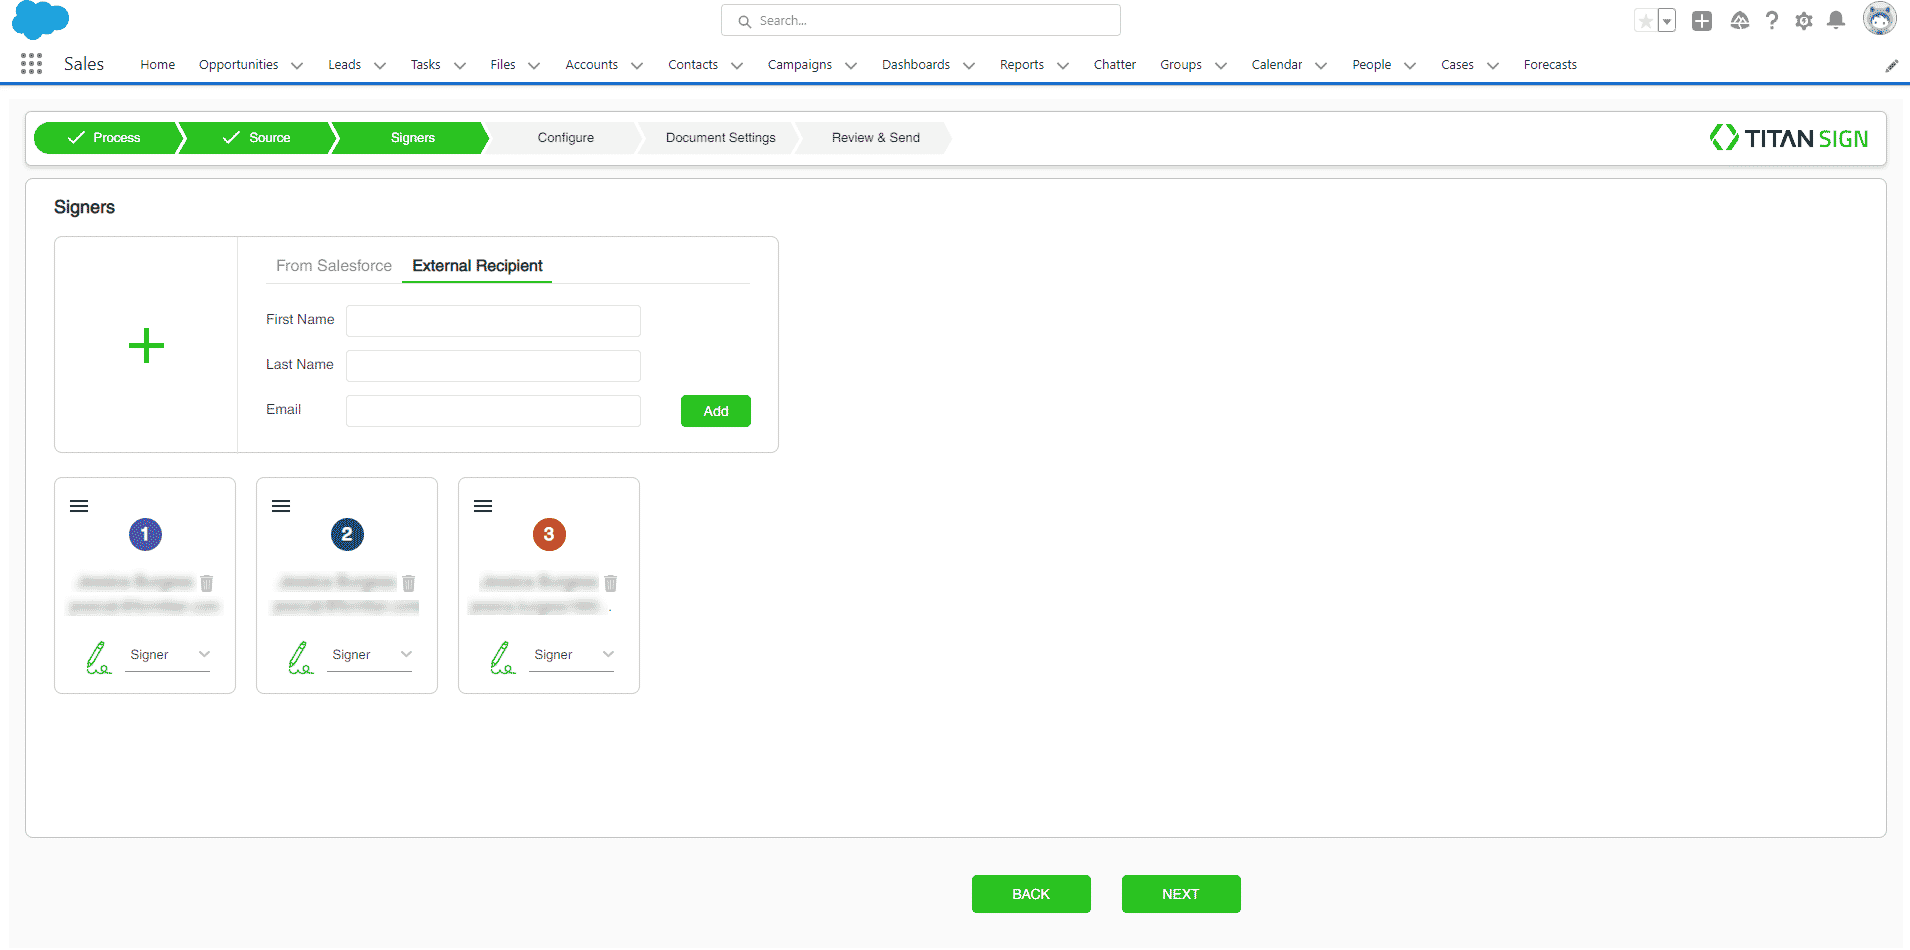This screenshot has height=950, width=1910.
Task: Open Salesforce setup gear icon
Action: click(1804, 21)
